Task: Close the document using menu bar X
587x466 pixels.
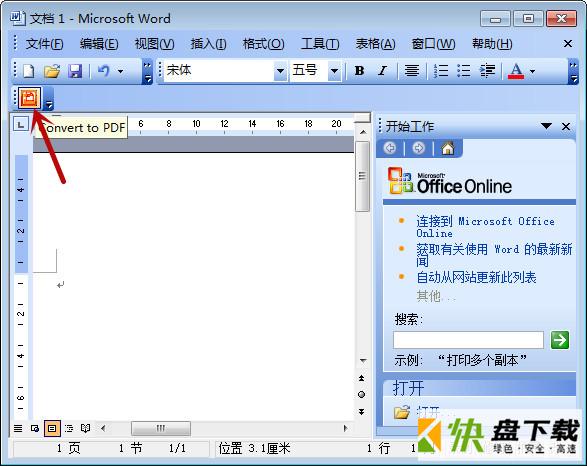Action: click(568, 44)
